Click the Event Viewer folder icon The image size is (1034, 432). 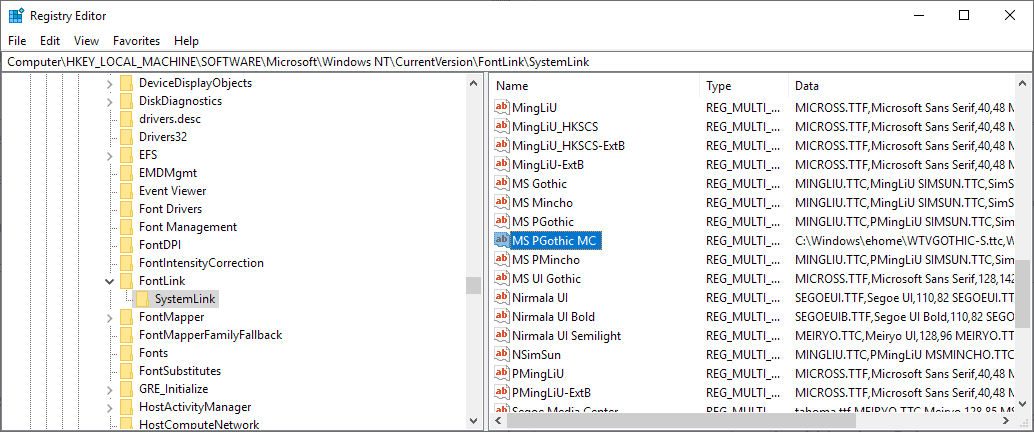pos(127,191)
